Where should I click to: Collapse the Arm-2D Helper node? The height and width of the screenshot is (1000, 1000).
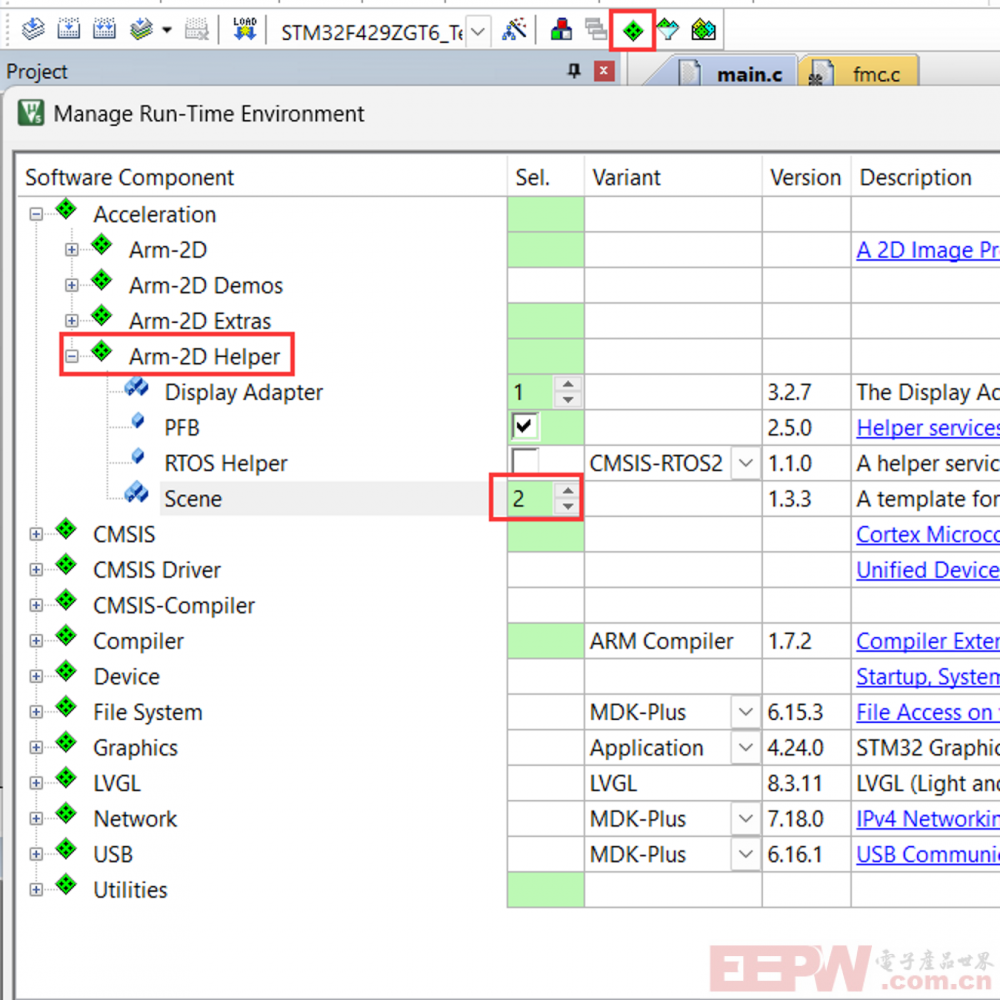pyautogui.click(x=72, y=357)
